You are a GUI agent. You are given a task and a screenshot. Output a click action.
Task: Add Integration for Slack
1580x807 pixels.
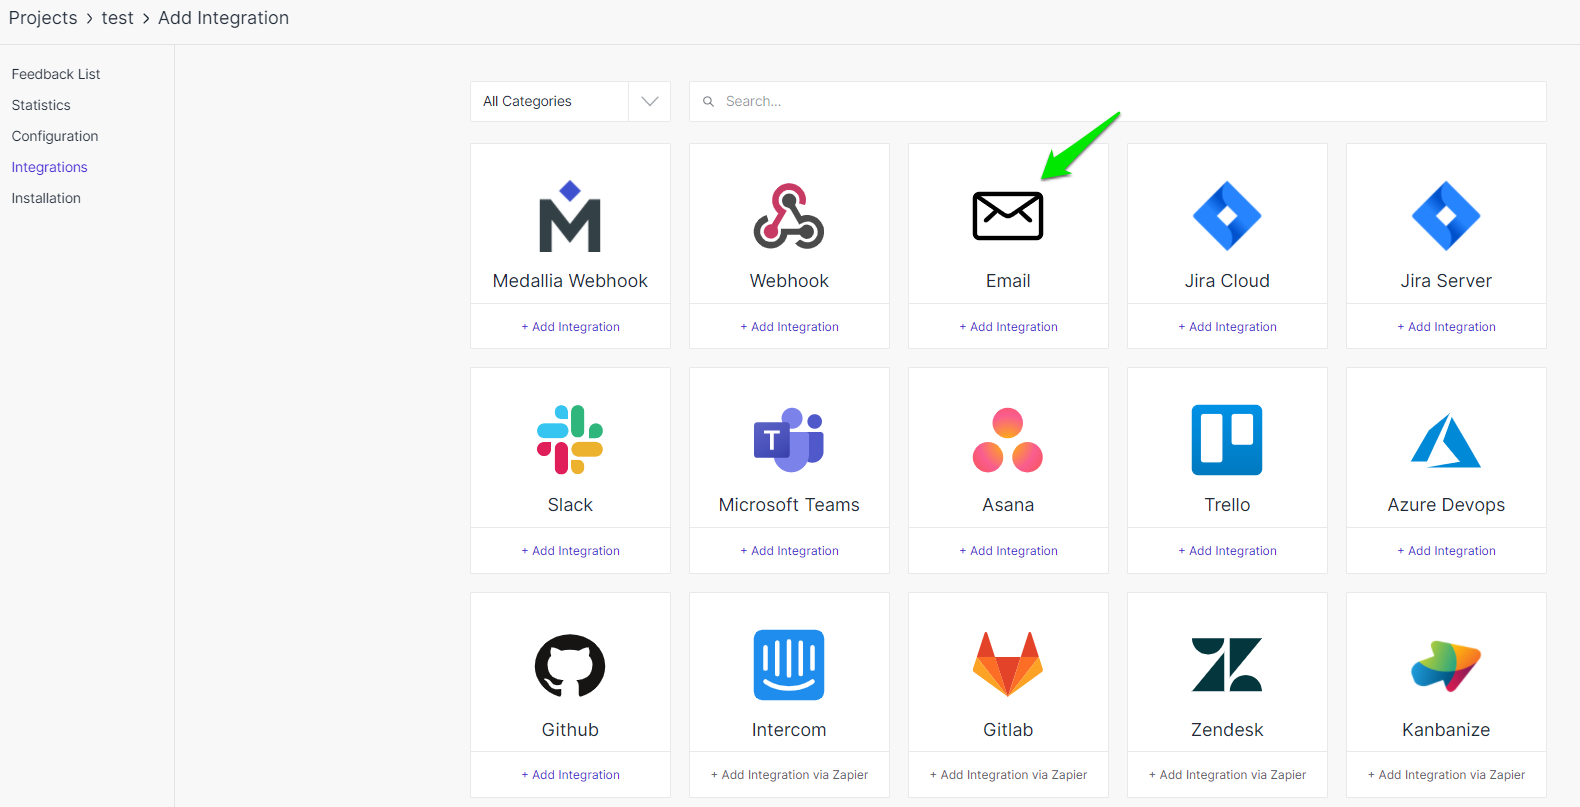(x=570, y=551)
